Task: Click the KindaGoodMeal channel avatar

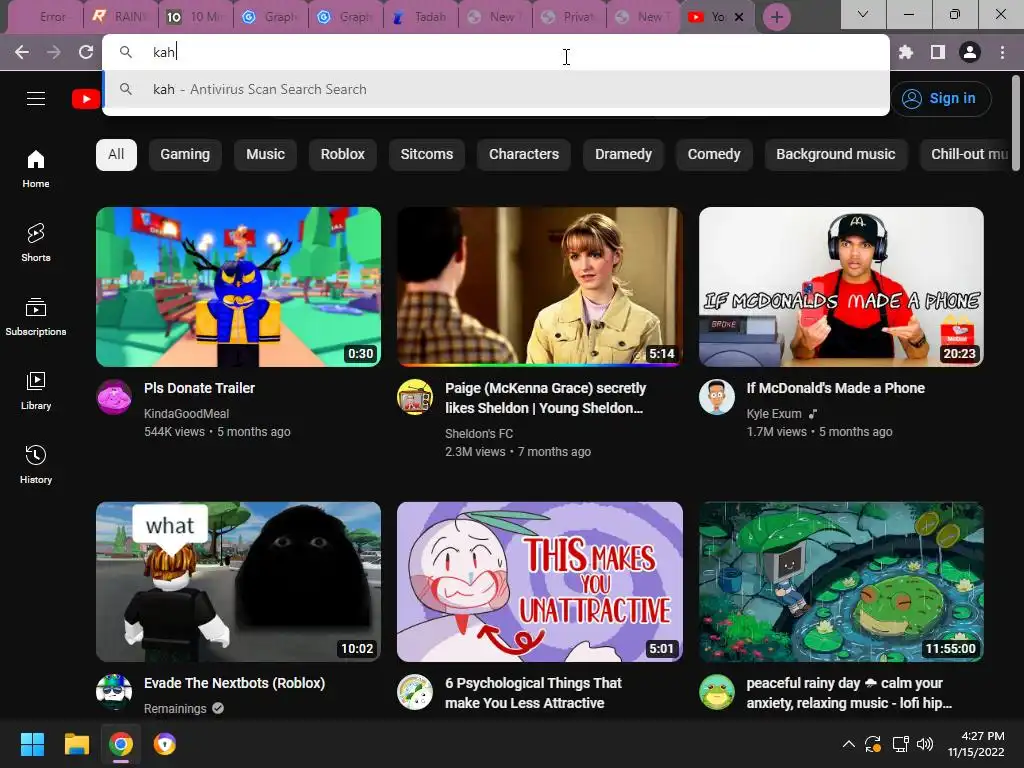Action: point(114,397)
